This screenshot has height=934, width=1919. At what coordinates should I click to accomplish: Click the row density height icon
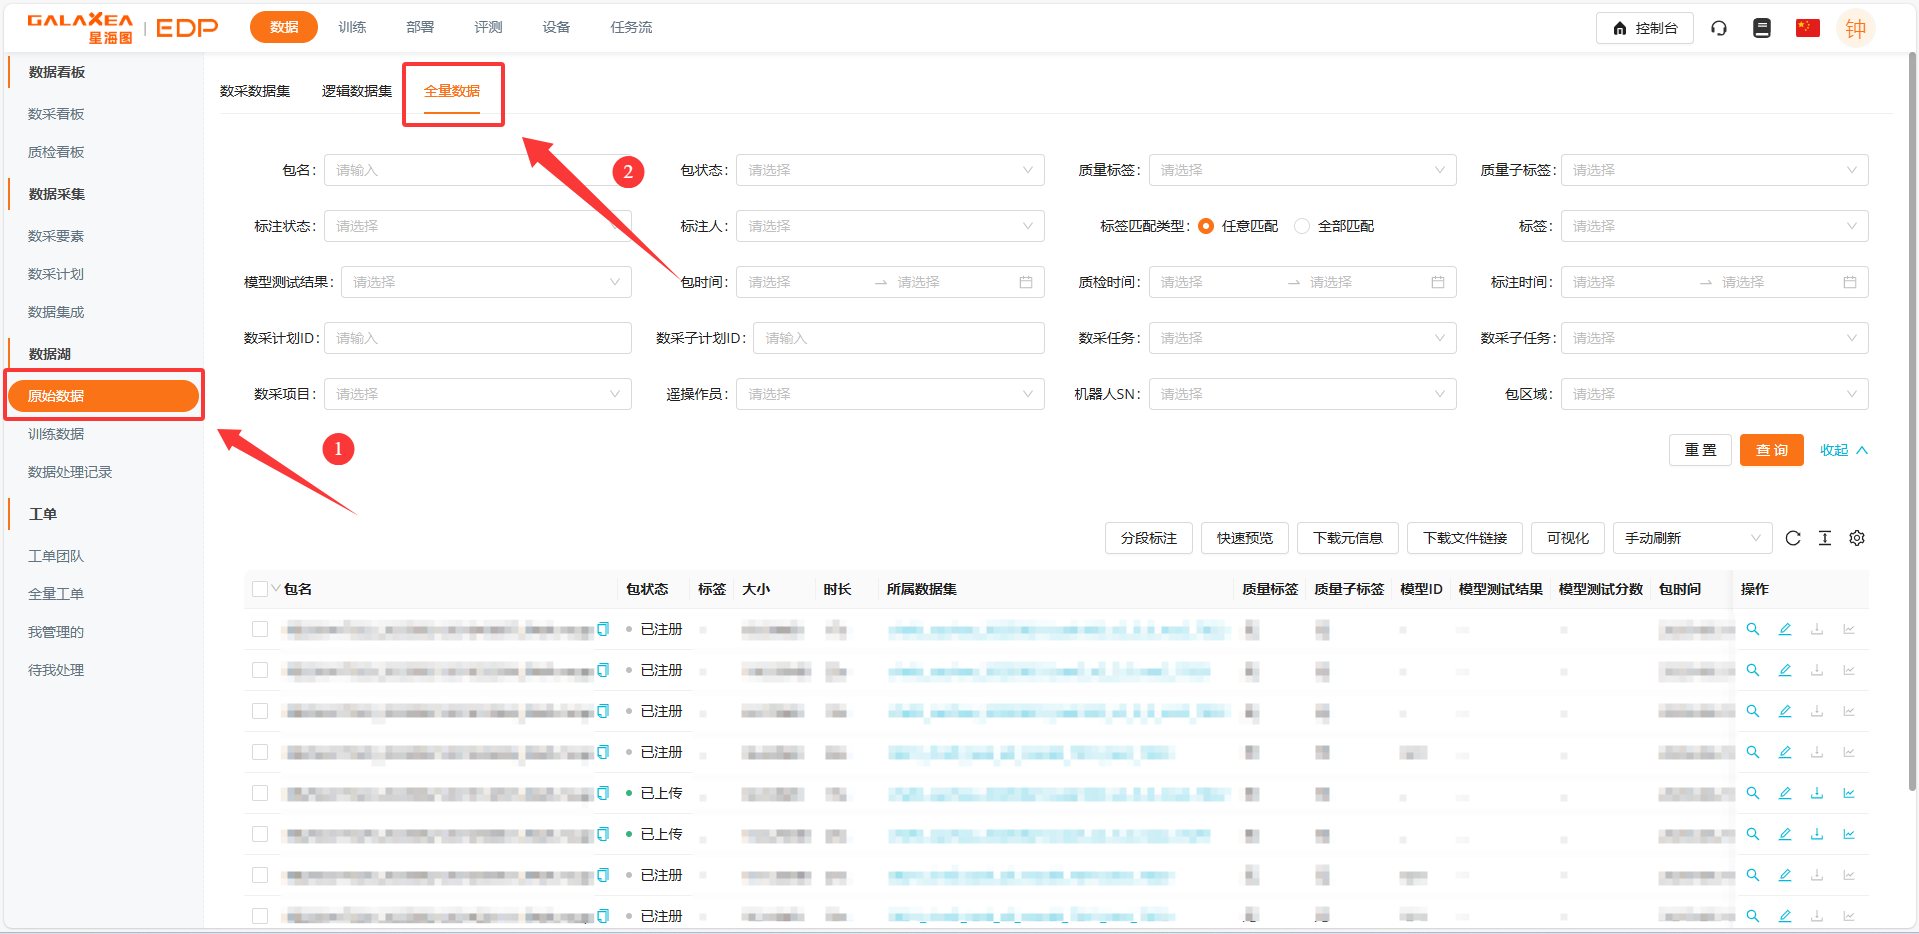coord(1825,538)
